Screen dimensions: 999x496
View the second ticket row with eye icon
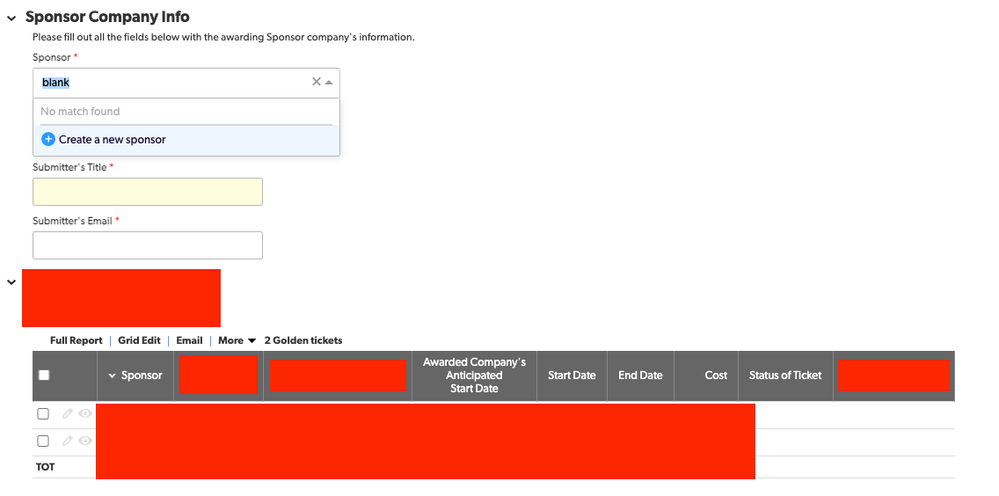coord(85,441)
